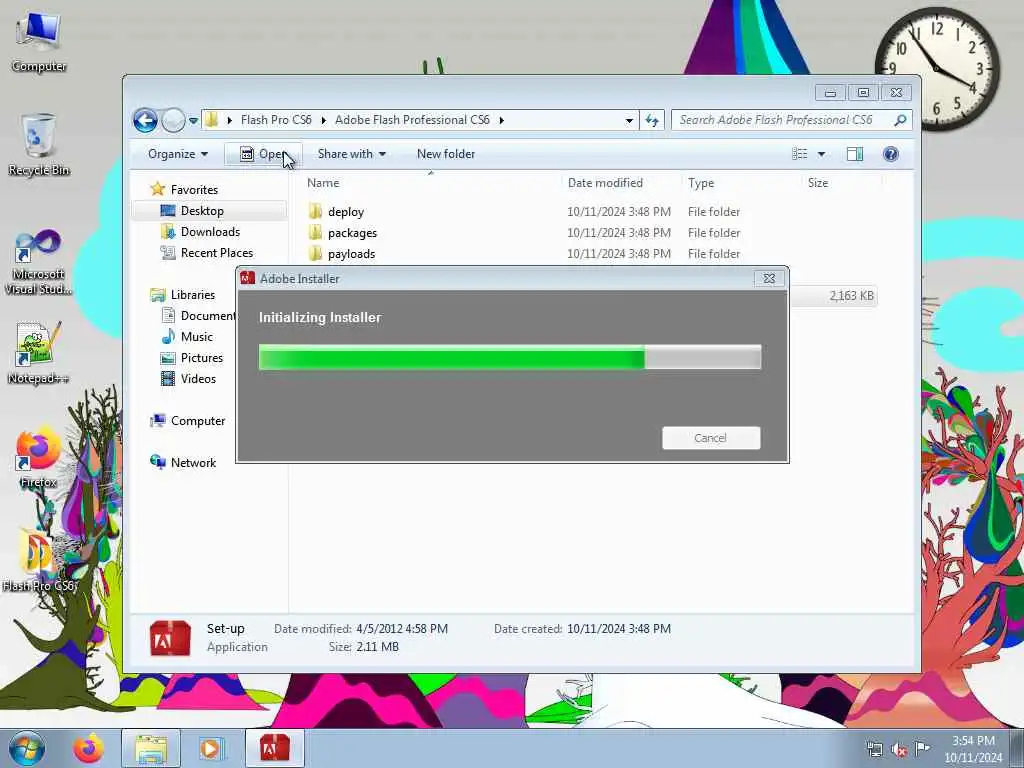1024x768 pixels.
Task: Open the Organize menu
Action: 178,154
